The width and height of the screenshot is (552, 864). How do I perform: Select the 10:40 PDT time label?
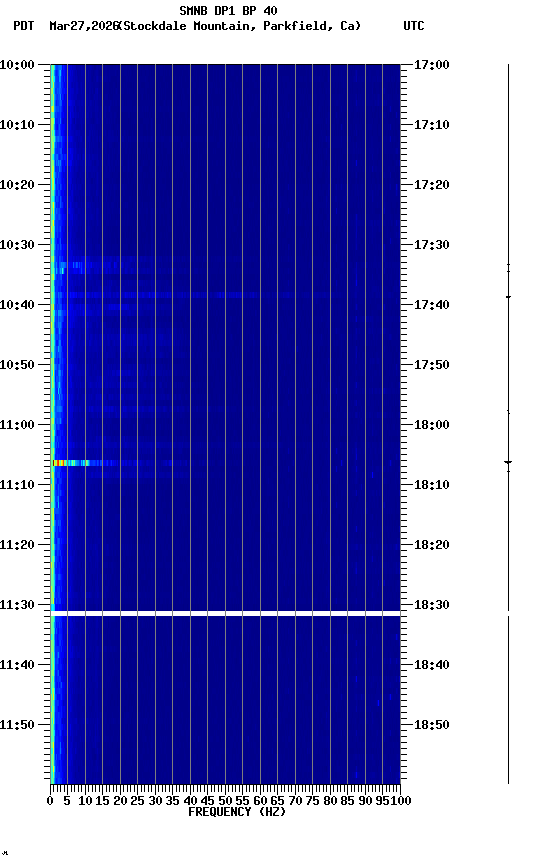(x=17, y=305)
